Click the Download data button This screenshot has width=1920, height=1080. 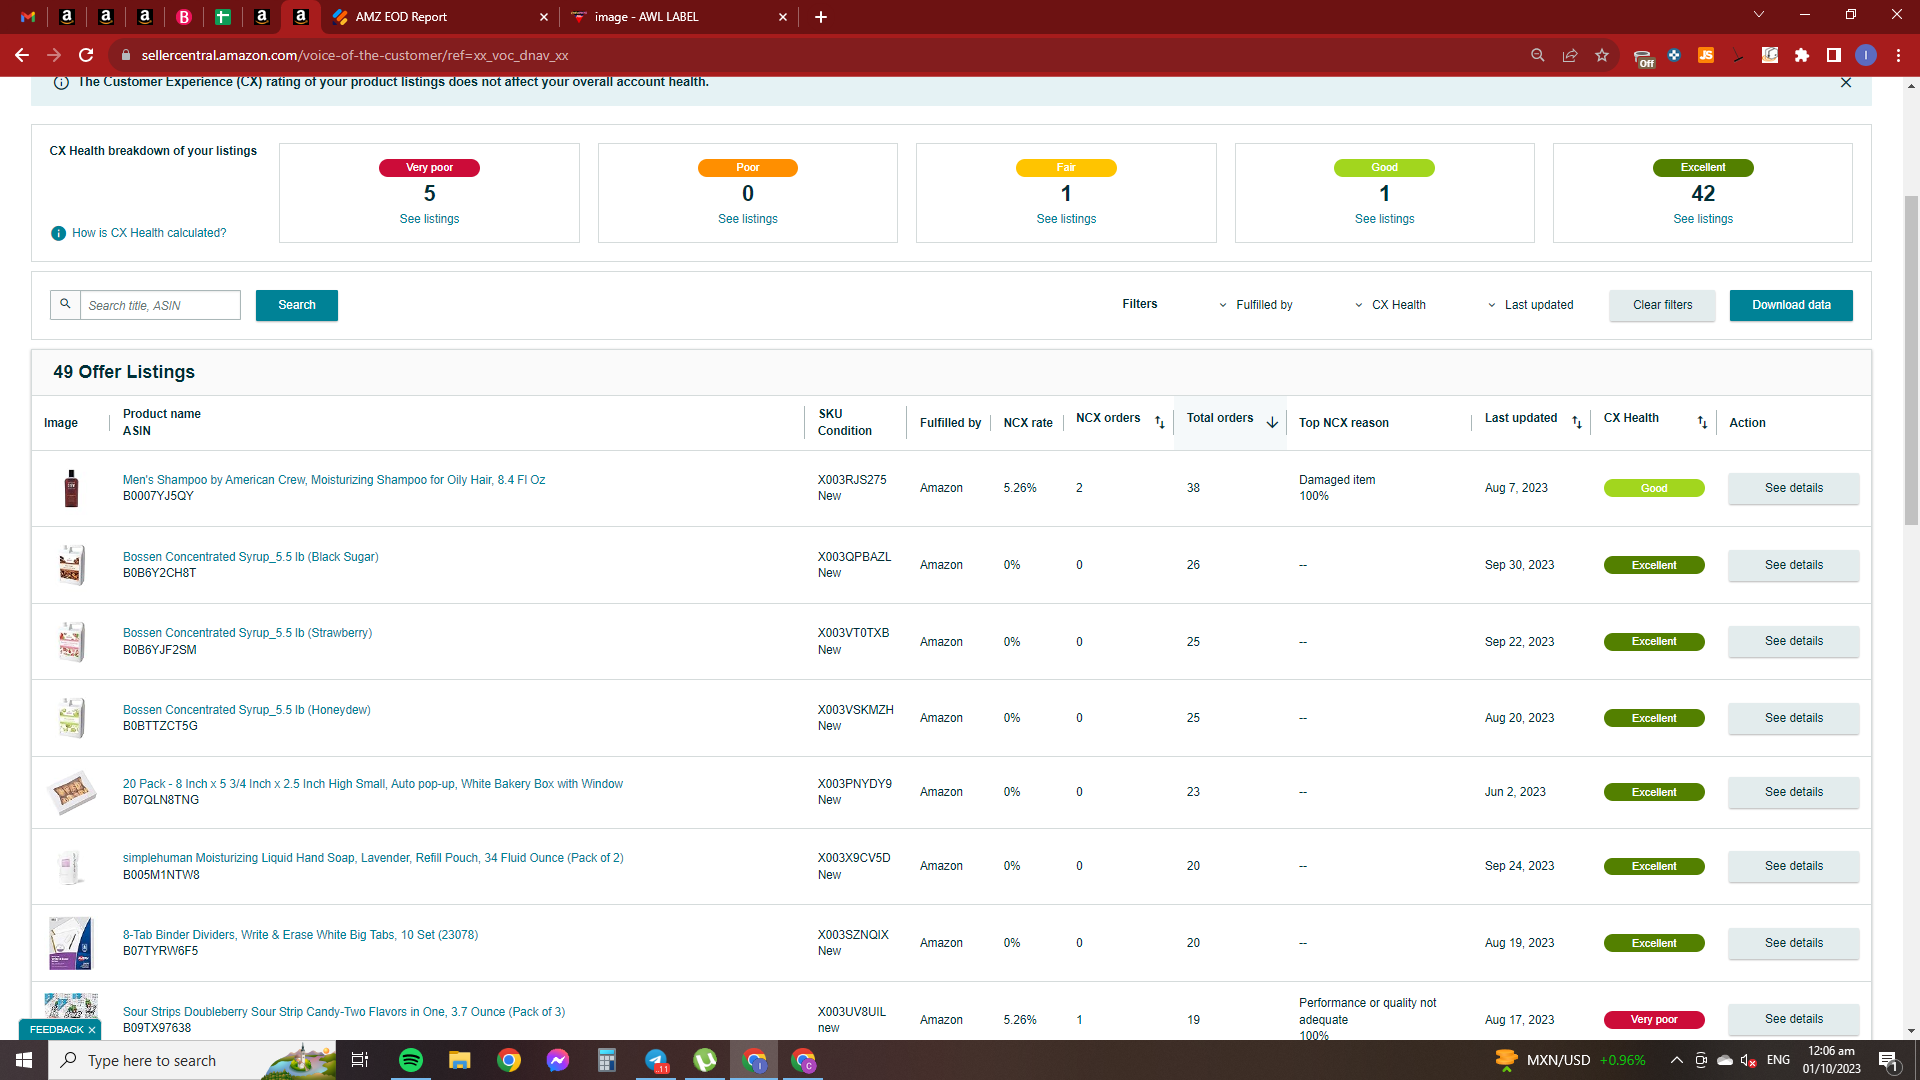(1791, 305)
